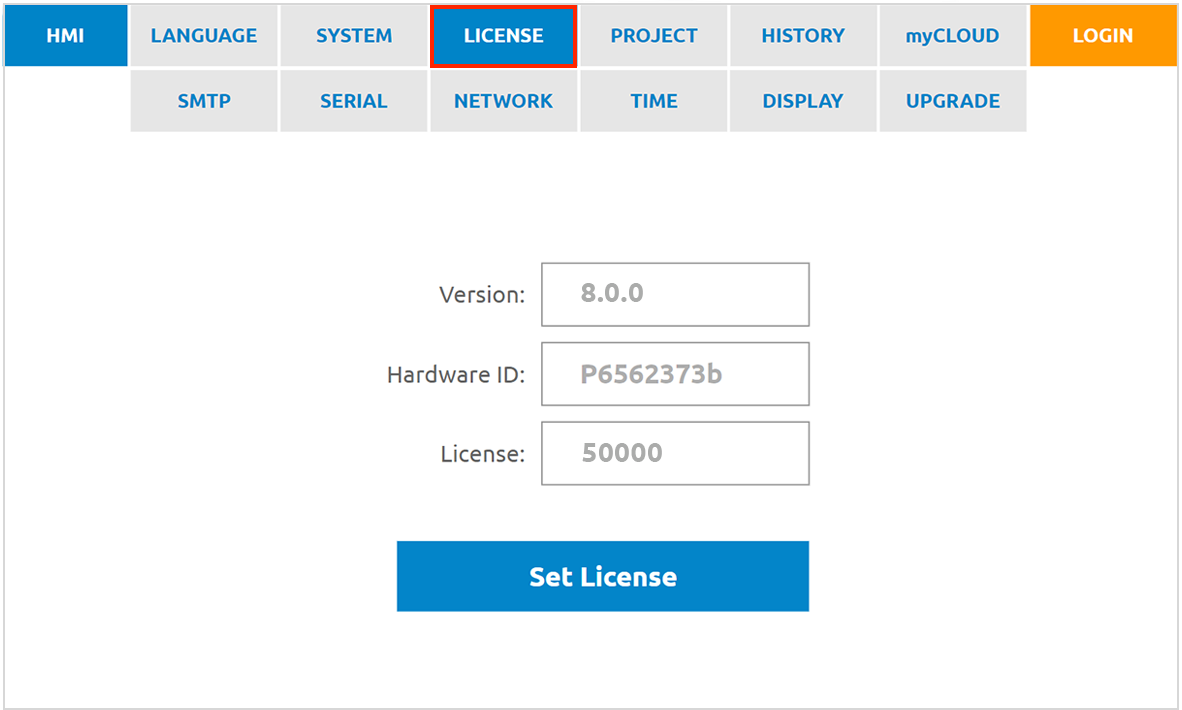Screen dimensions: 1182x710
Task: Open the SMTP settings tab
Action: [204, 101]
